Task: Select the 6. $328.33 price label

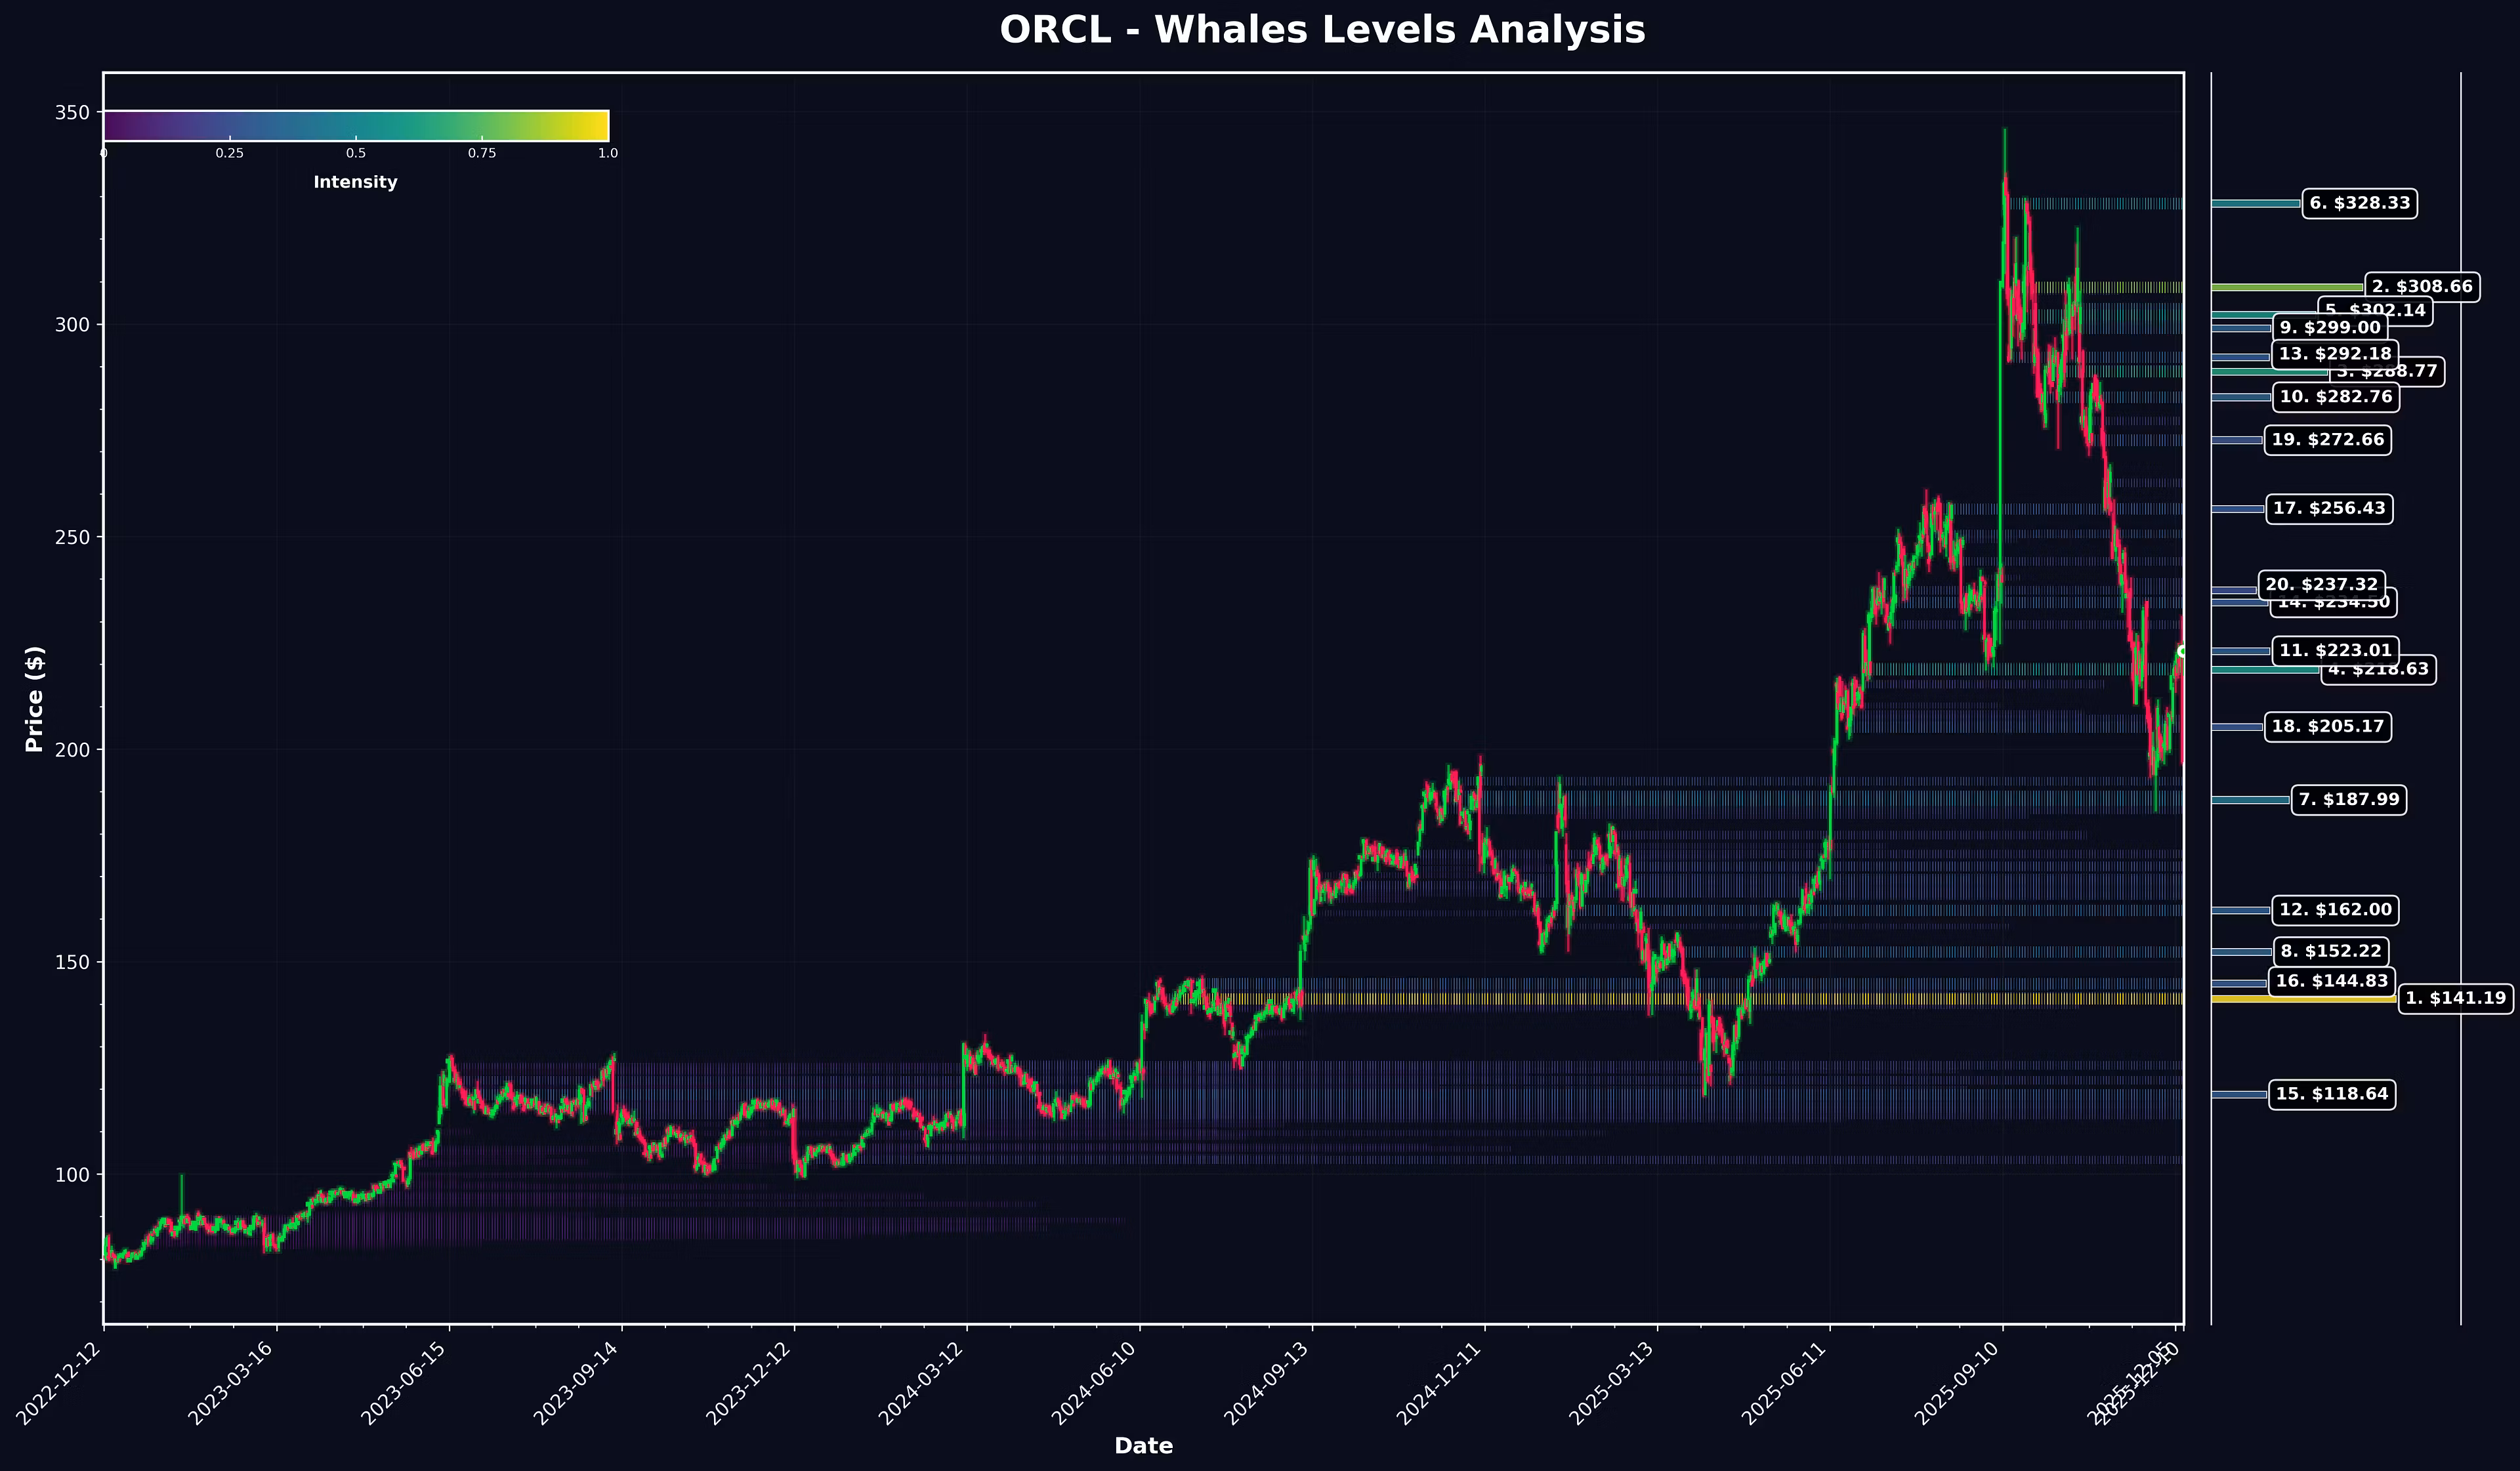Action: point(2359,203)
